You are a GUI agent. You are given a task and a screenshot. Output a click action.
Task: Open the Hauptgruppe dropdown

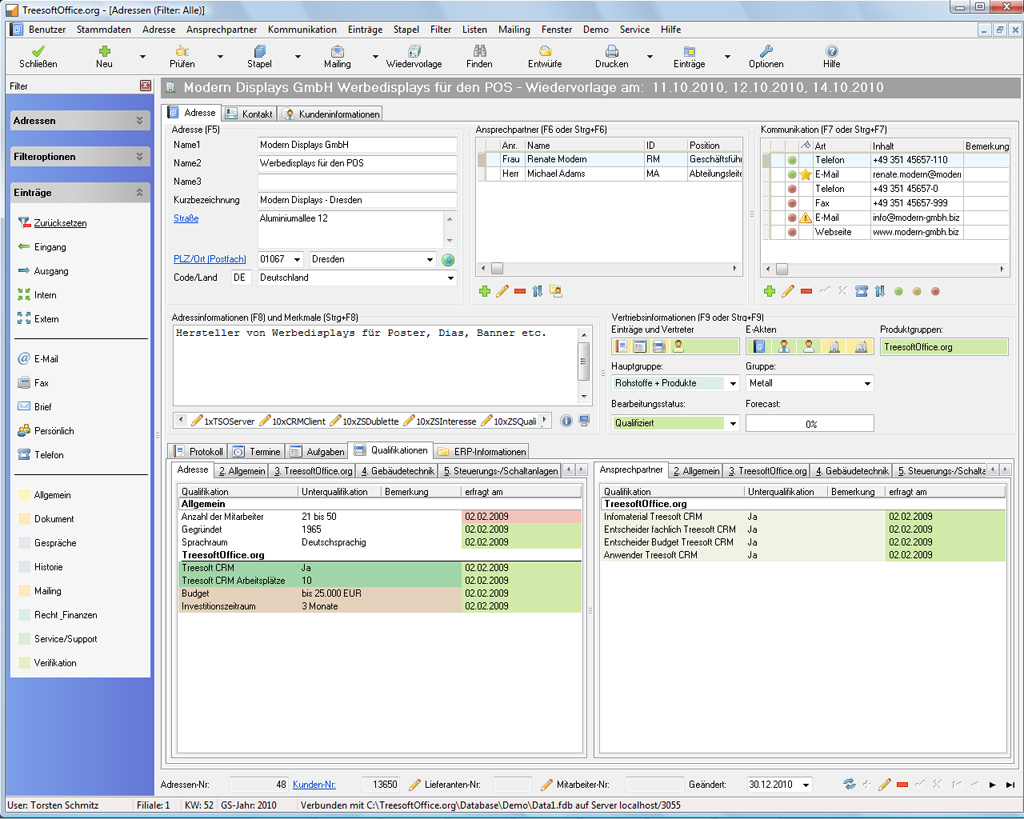[732, 383]
